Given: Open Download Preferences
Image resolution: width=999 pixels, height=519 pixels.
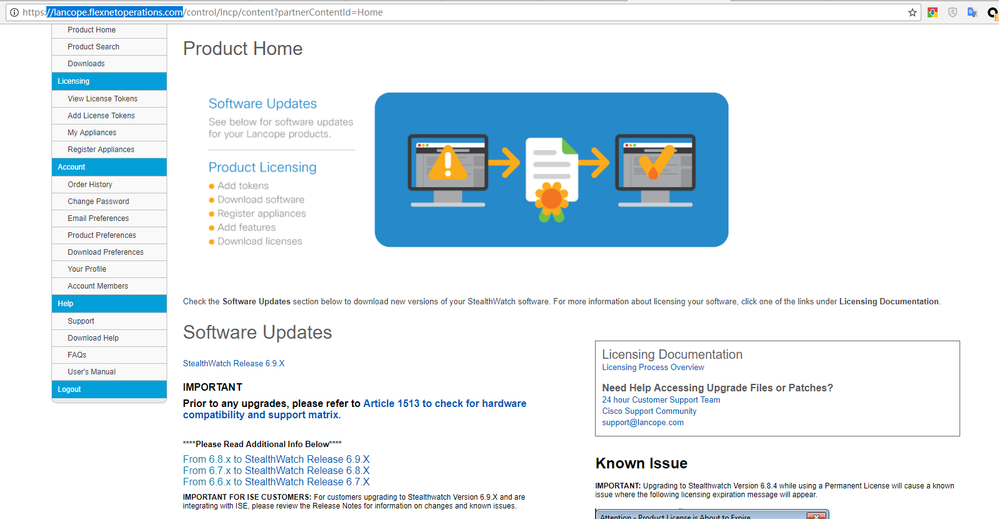Looking at the screenshot, I should pos(109,252).
